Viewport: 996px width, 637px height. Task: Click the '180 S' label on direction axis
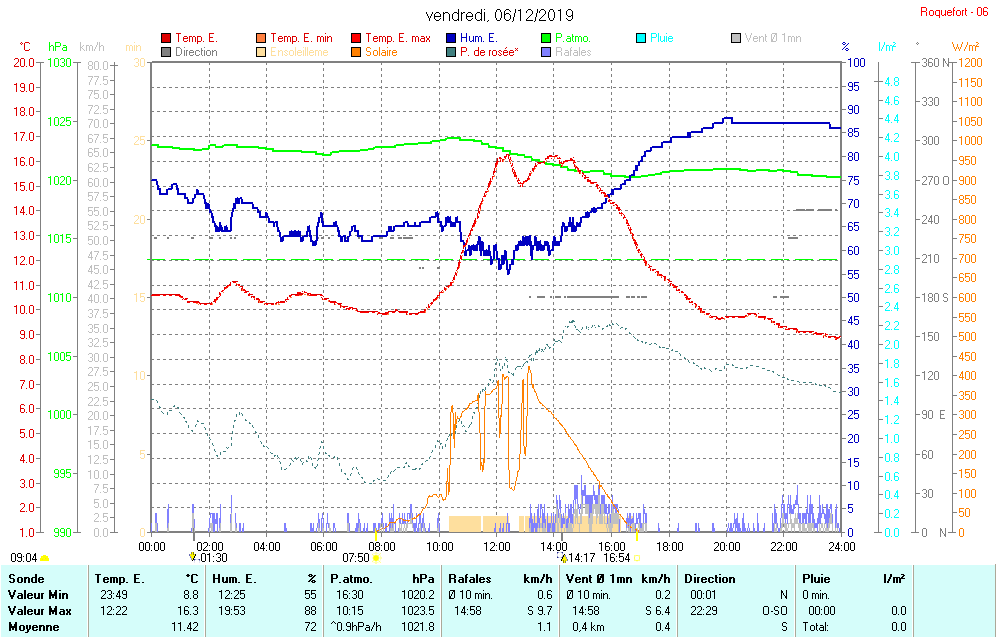coord(935,297)
